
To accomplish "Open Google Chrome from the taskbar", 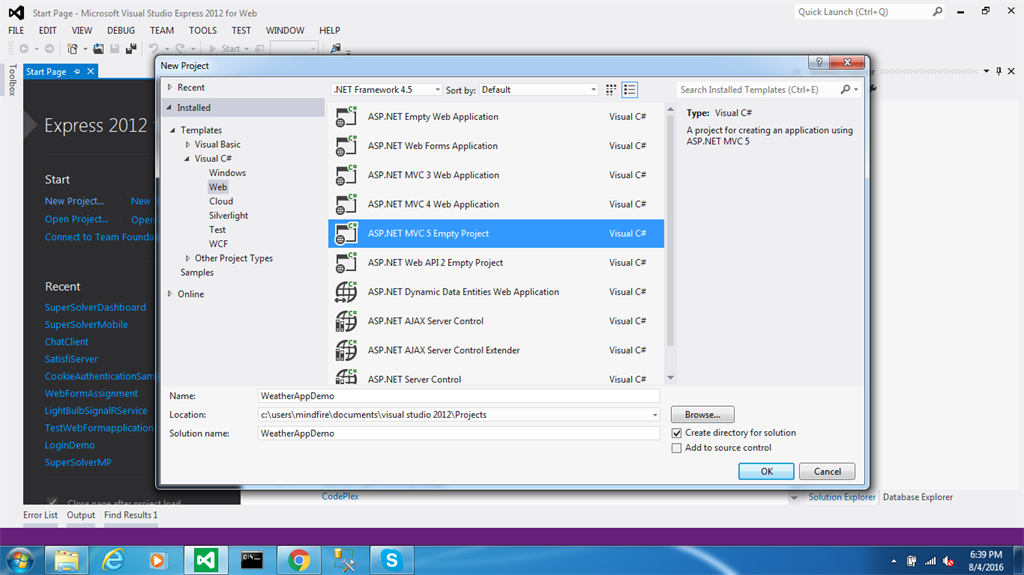I will [299, 560].
